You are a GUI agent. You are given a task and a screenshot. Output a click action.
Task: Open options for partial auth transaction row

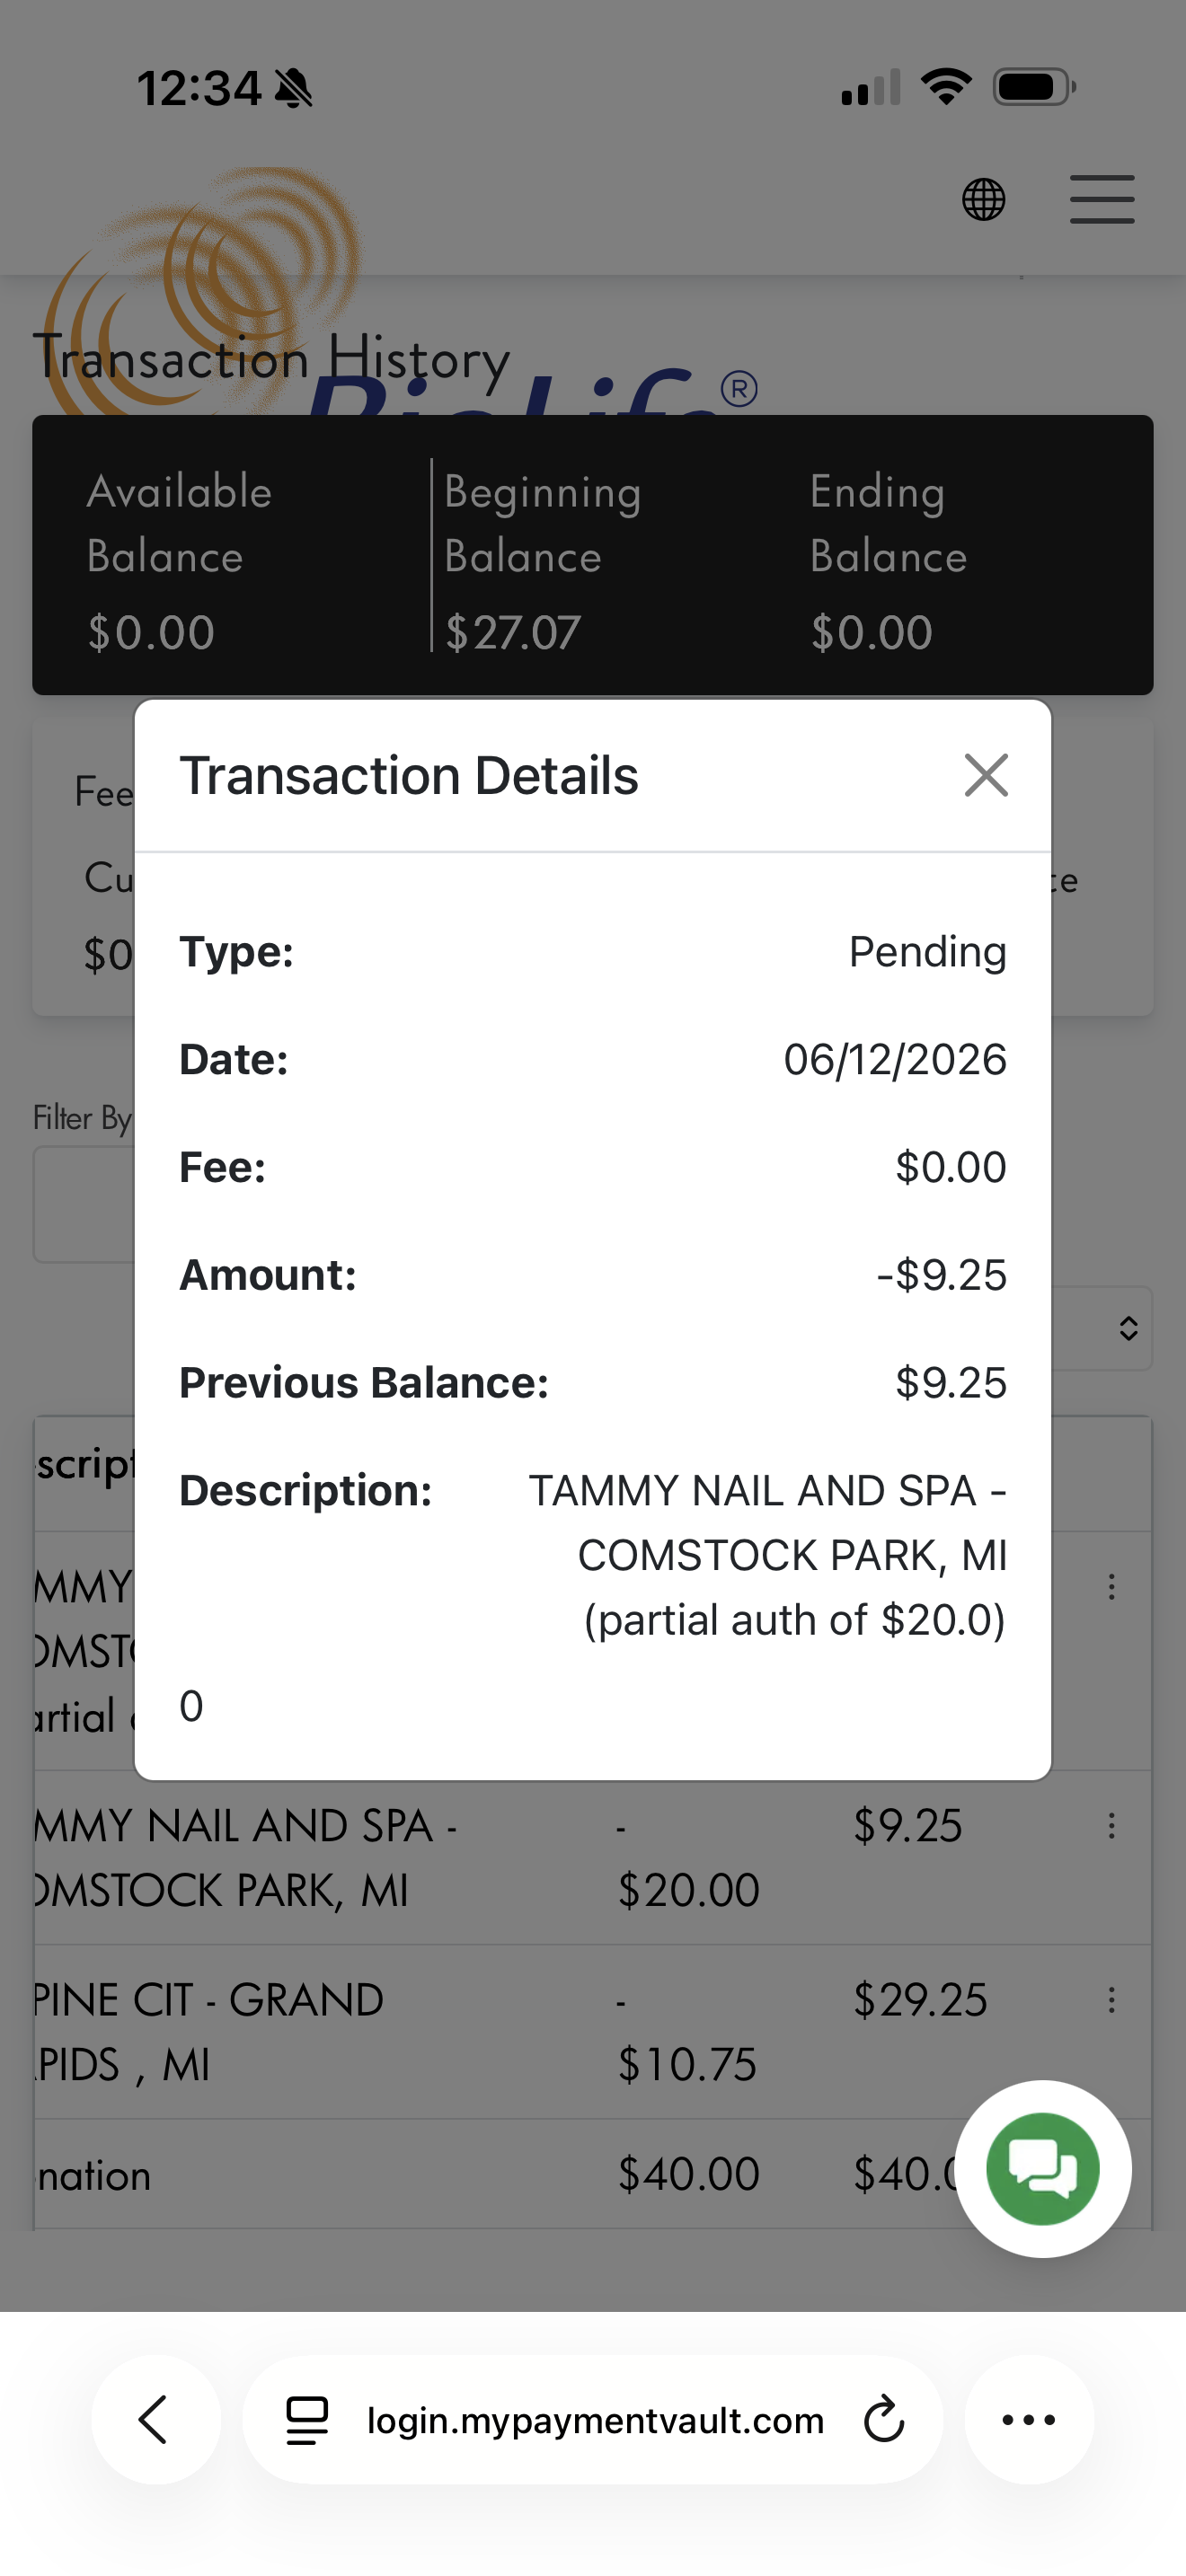pos(1111,1587)
